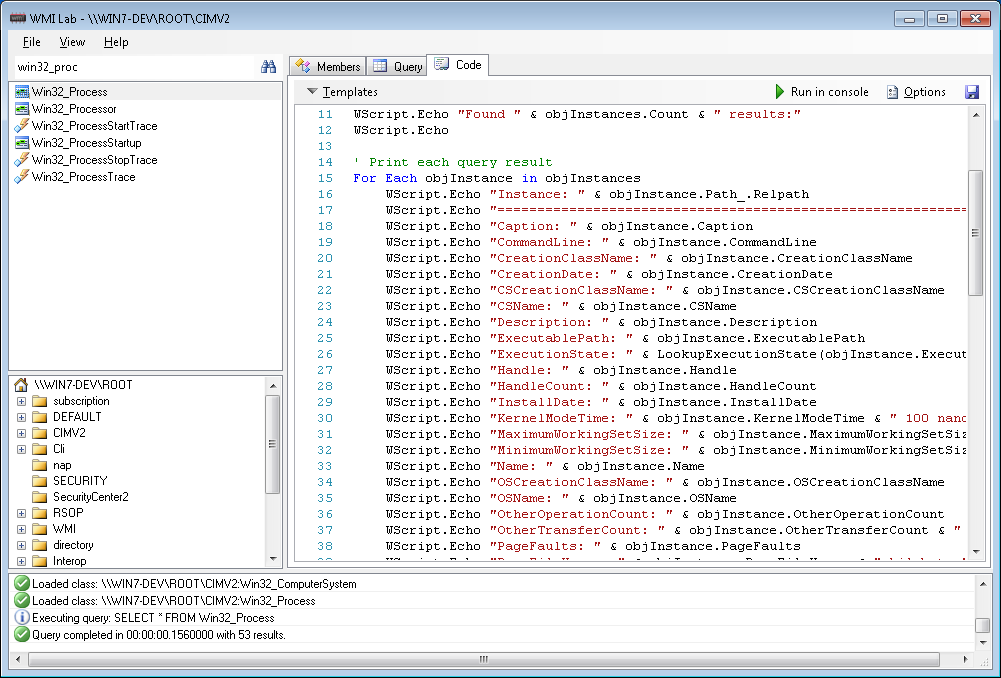Click the log panel scroll right arrow
The image size is (1001, 678).
point(965,659)
